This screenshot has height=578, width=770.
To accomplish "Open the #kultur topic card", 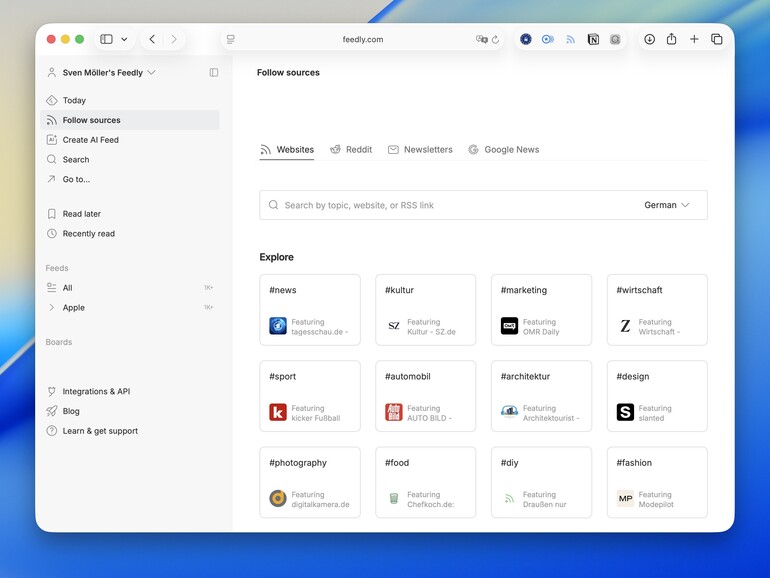I will (426, 310).
